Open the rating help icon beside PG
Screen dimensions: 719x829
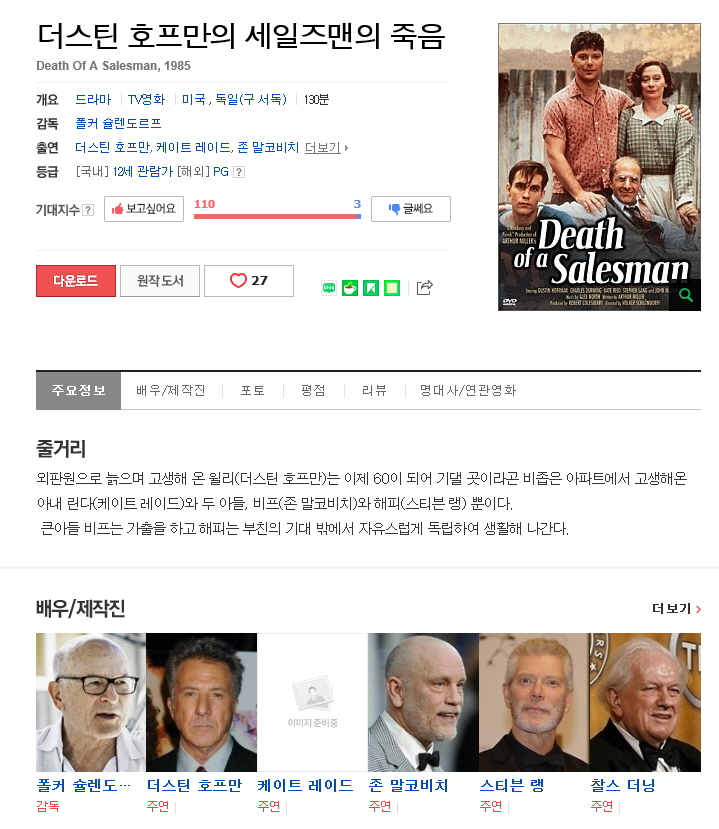click(239, 172)
